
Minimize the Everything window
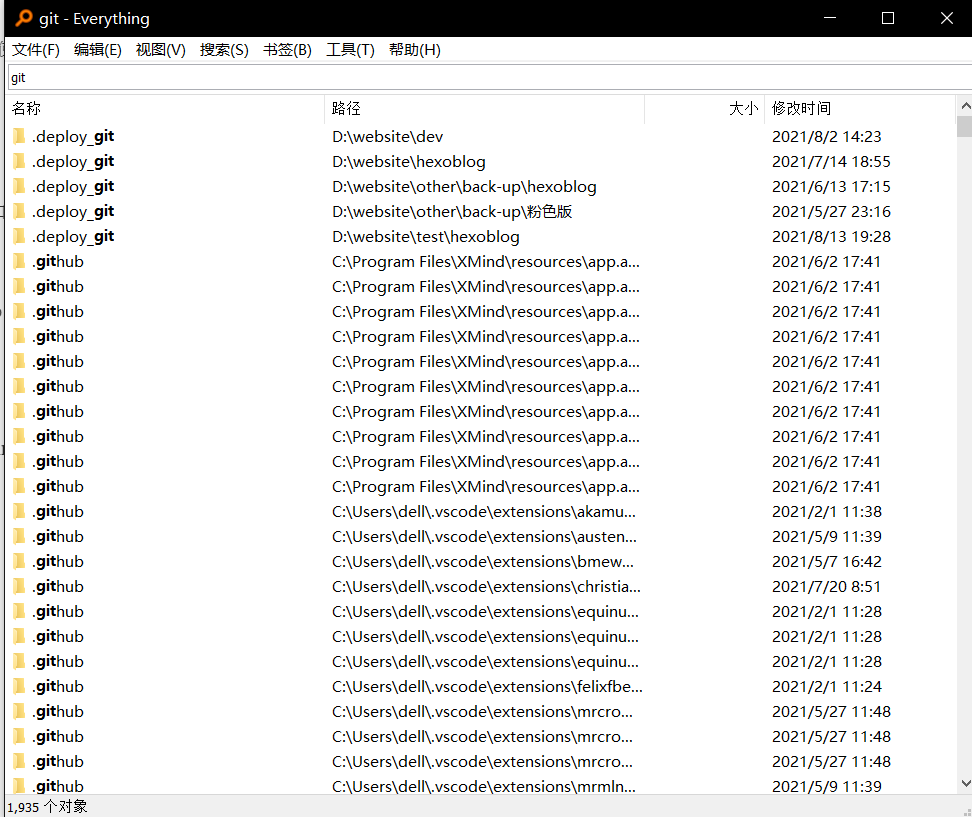pyautogui.click(x=830, y=18)
